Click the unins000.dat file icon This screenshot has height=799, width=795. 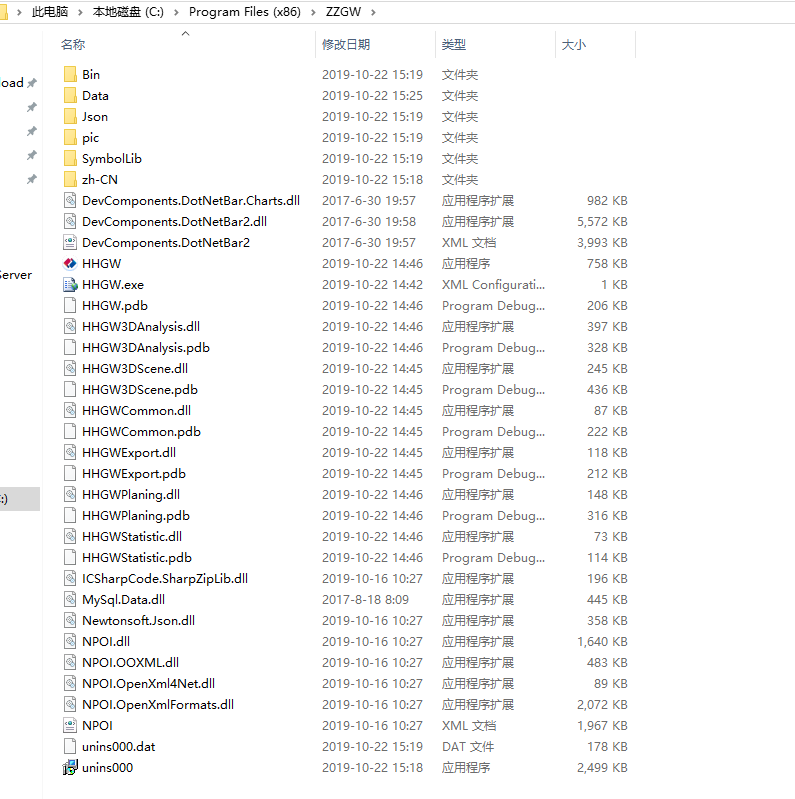click(x=70, y=747)
